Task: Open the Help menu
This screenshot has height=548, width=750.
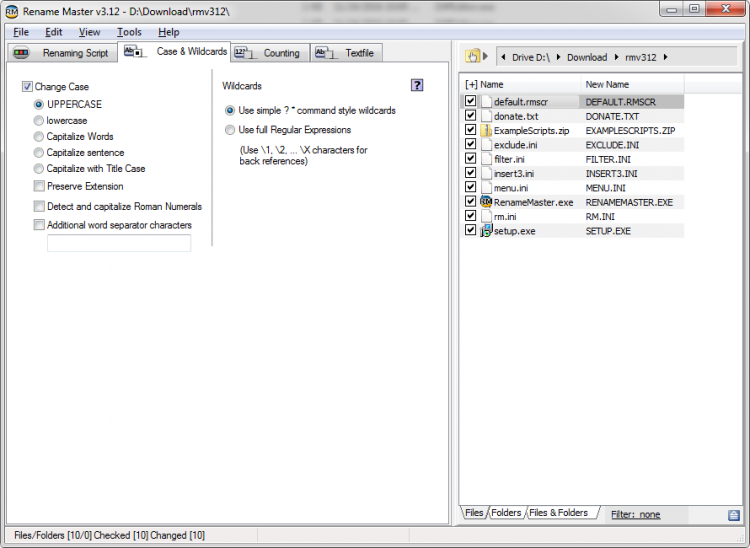Action: point(168,32)
